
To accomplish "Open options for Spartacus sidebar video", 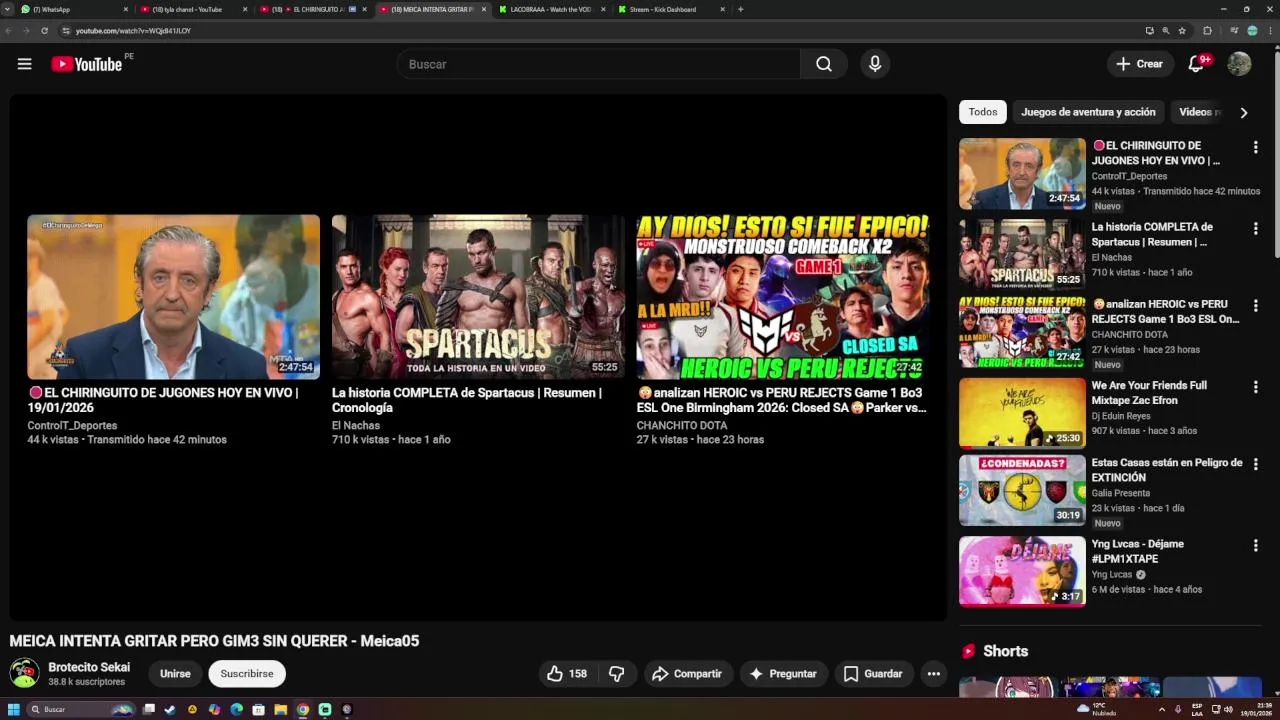I will point(1255,228).
